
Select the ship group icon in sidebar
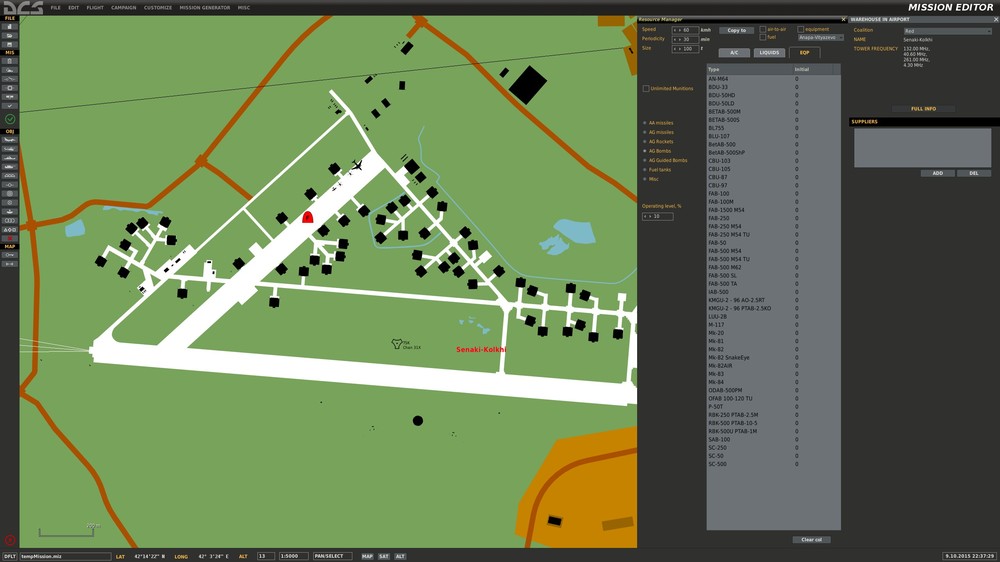pyautogui.click(x=10, y=157)
